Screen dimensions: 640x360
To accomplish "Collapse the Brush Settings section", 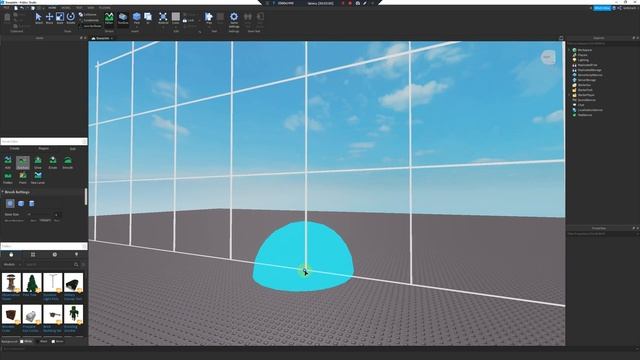I will [x=3, y=192].
